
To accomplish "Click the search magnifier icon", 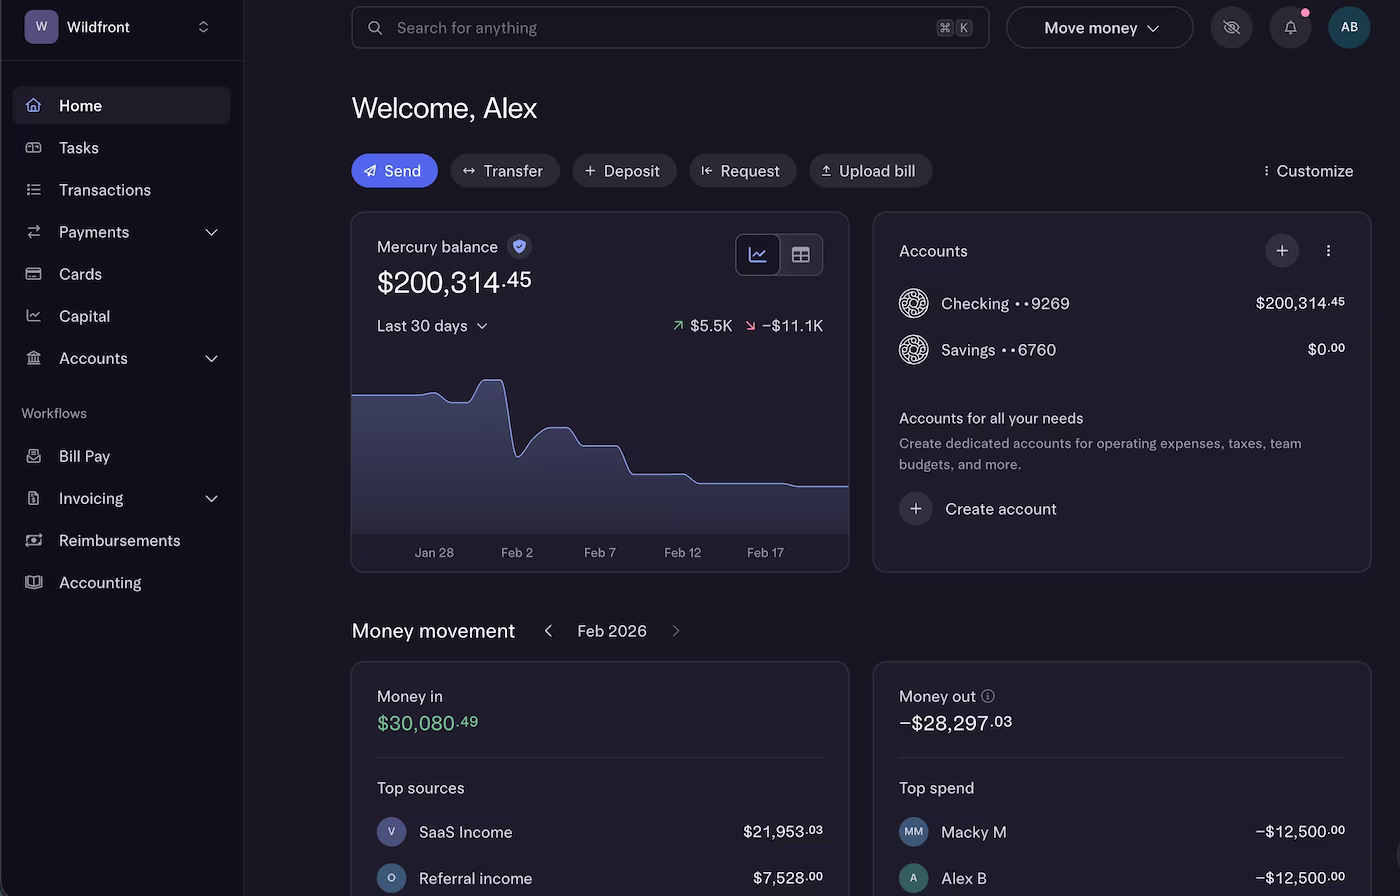I will [x=375, y=27].
